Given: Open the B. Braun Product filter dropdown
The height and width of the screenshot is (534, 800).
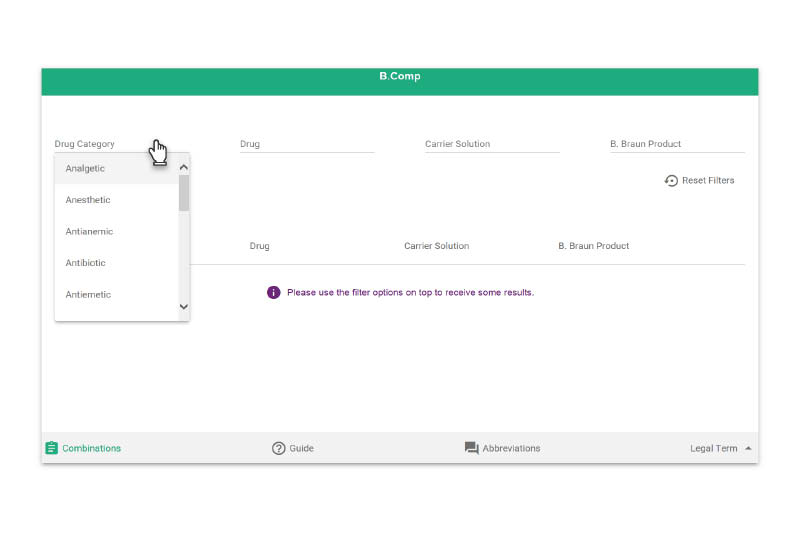Looking at the screenshot, I should click(x=677, y=144).
